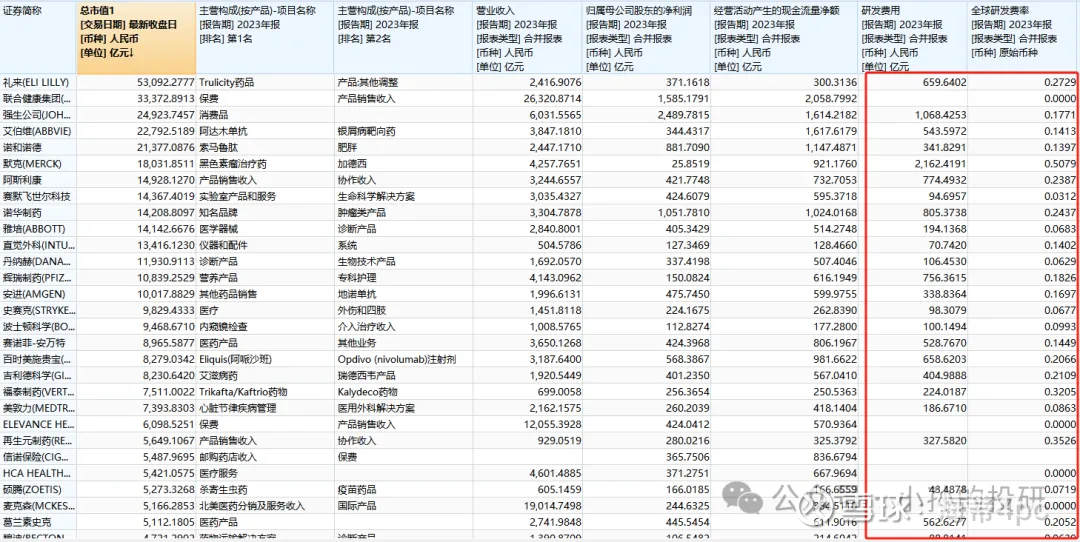Select the 默克(MERCK) row name
The image size is (1080, 542).
pos(31,164)
